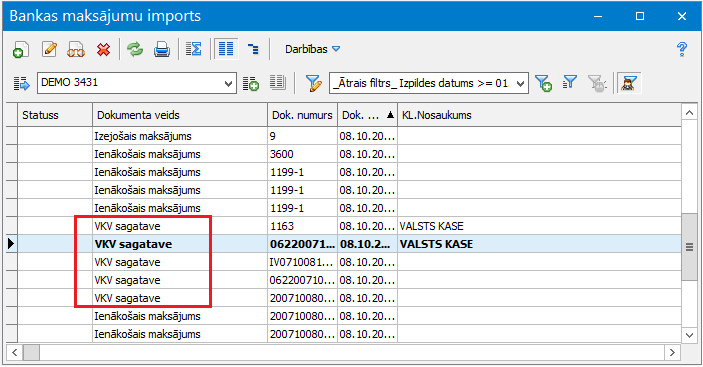Maximize the Bankas maksājumu imports window

640,16
